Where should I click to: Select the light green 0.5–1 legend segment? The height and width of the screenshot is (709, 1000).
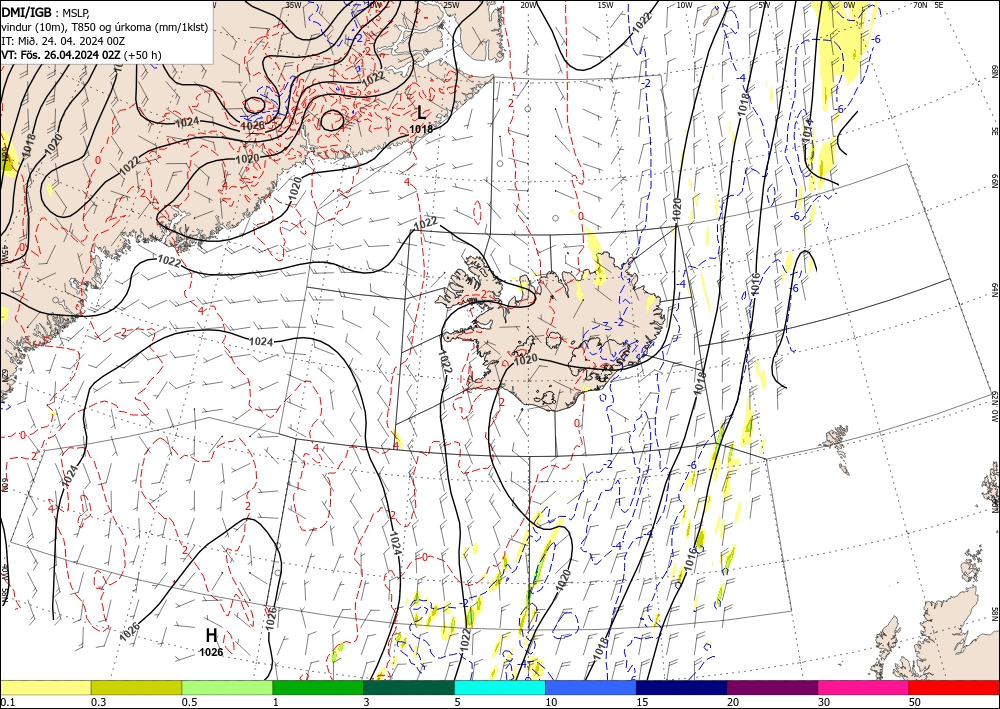coord(227,687)
